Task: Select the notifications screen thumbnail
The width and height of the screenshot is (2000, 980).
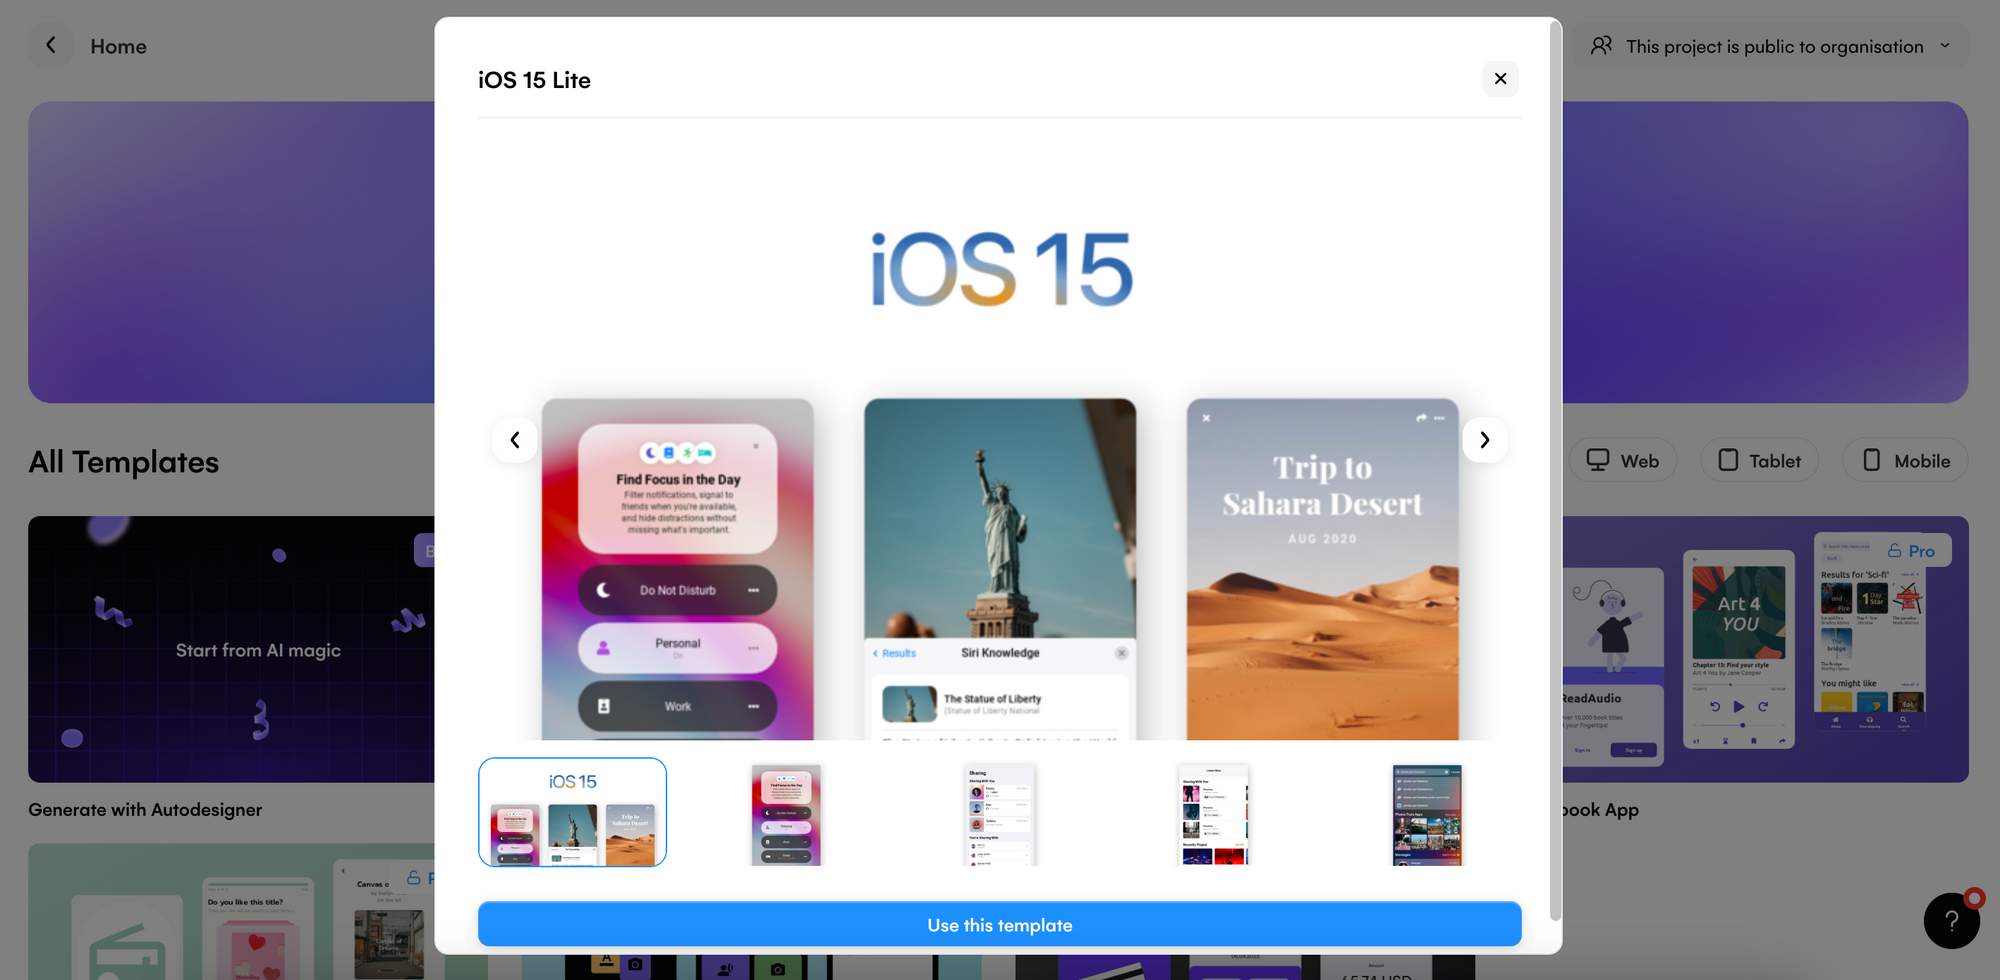Action: (x=1427, y=812)
